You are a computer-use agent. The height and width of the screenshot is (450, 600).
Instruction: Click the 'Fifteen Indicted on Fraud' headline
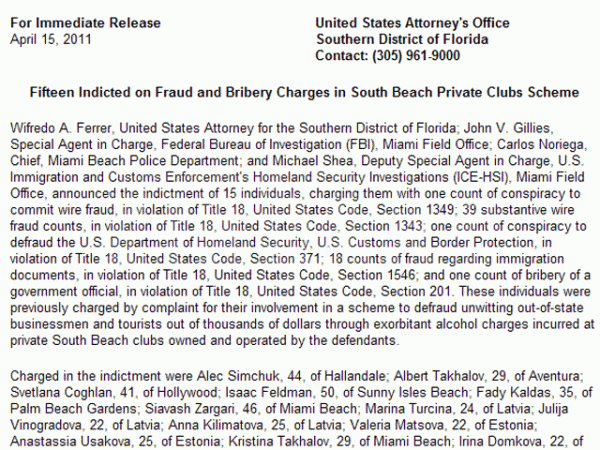(305, 93)
